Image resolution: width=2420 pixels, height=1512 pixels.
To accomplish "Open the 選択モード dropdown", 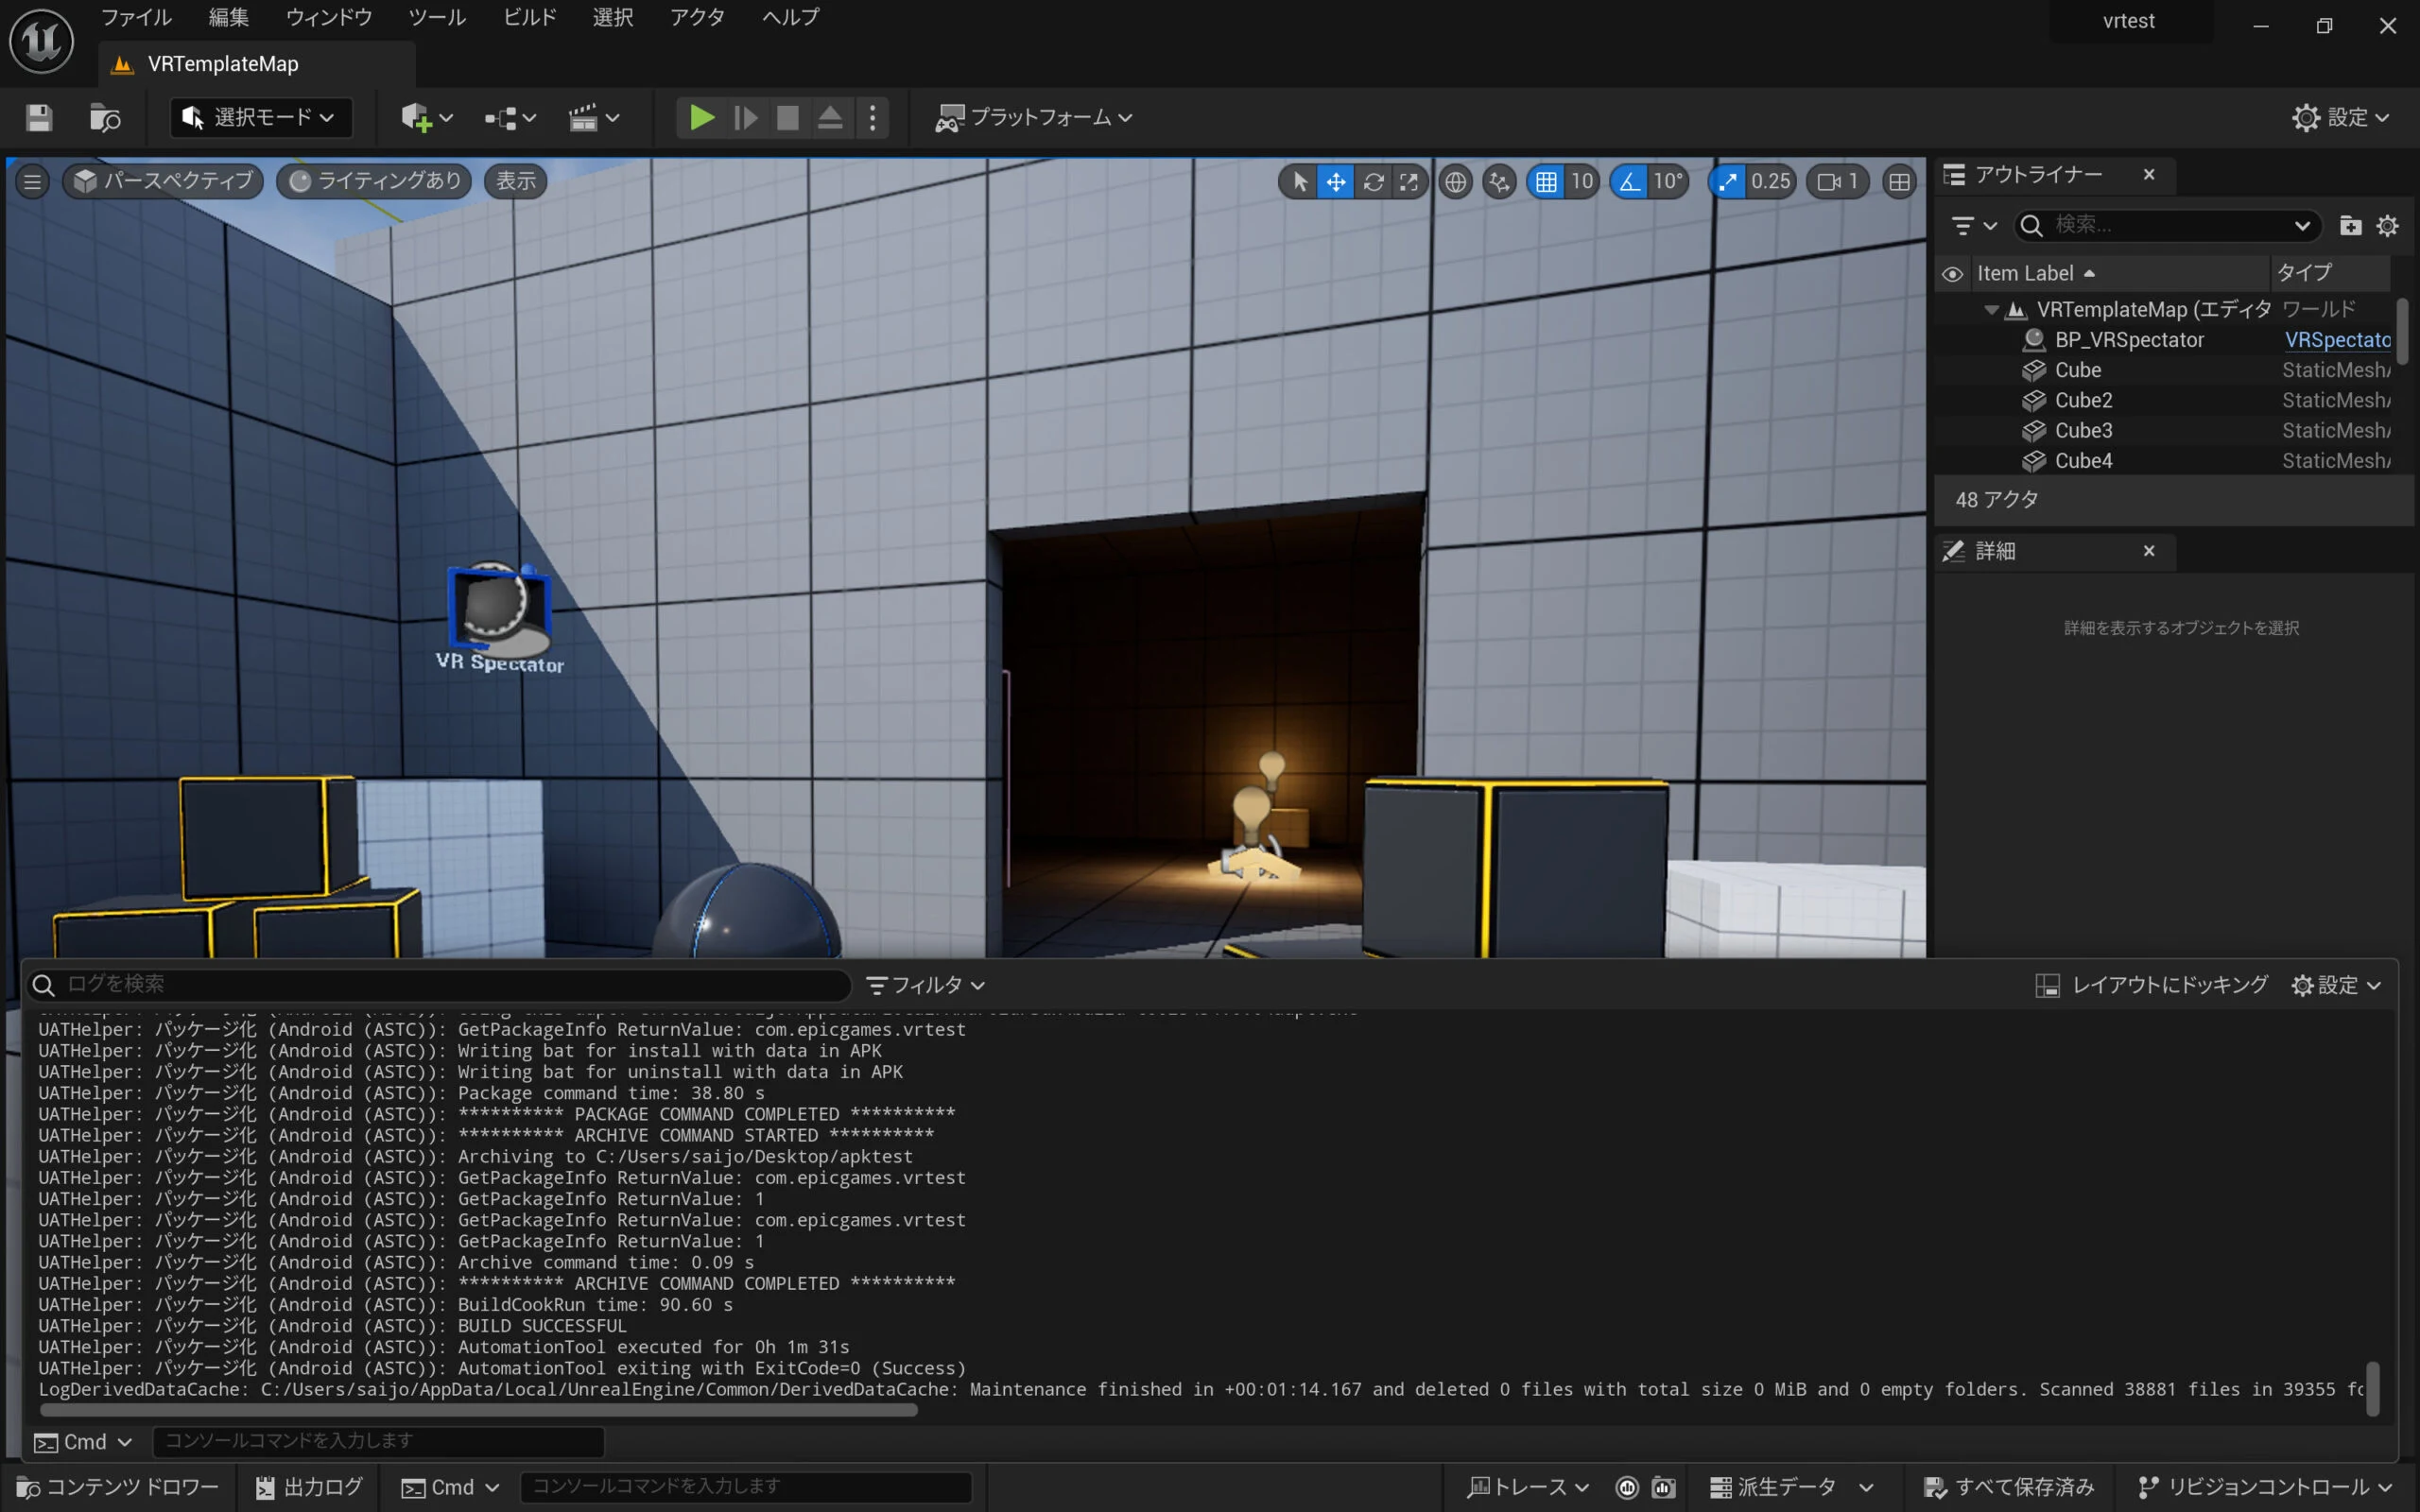I will point(261,118).
